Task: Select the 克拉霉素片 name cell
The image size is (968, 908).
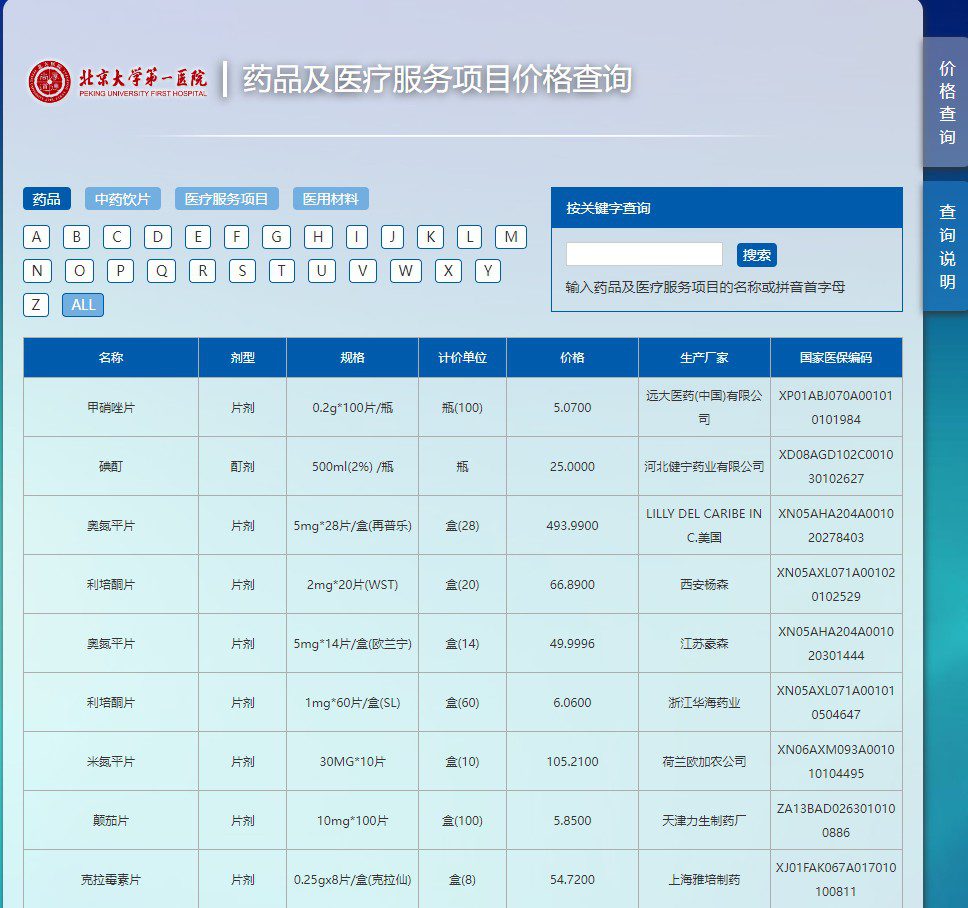Action: [111, 880]
